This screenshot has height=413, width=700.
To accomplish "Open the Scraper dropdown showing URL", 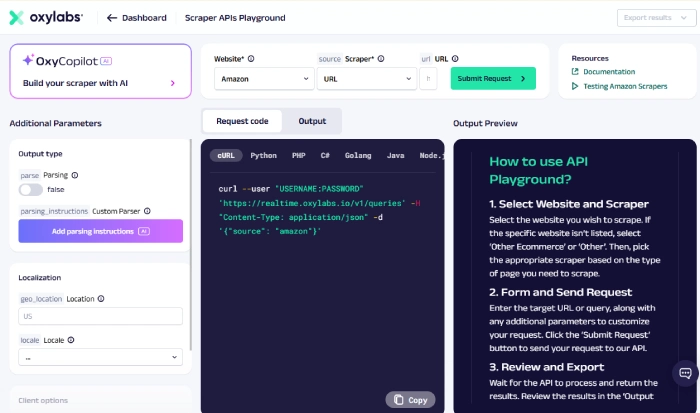I will point(367,79).
